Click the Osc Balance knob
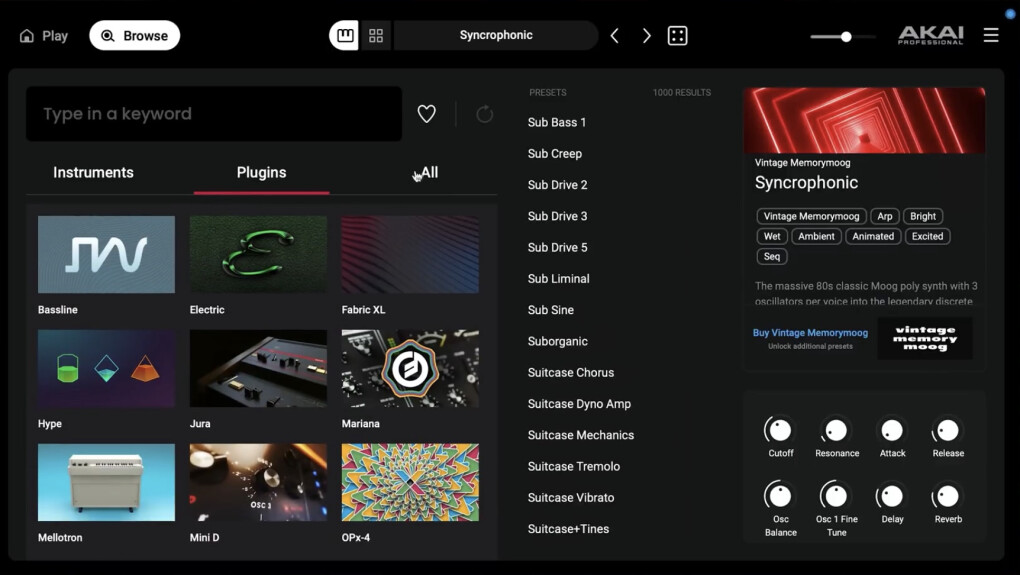 pyautogui.click(x=779, y=496)
